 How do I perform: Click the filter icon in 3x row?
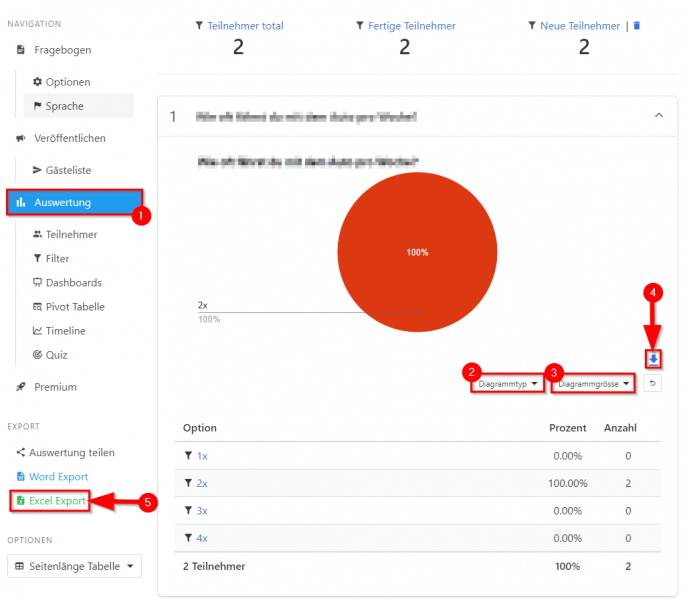coord(188,510)
